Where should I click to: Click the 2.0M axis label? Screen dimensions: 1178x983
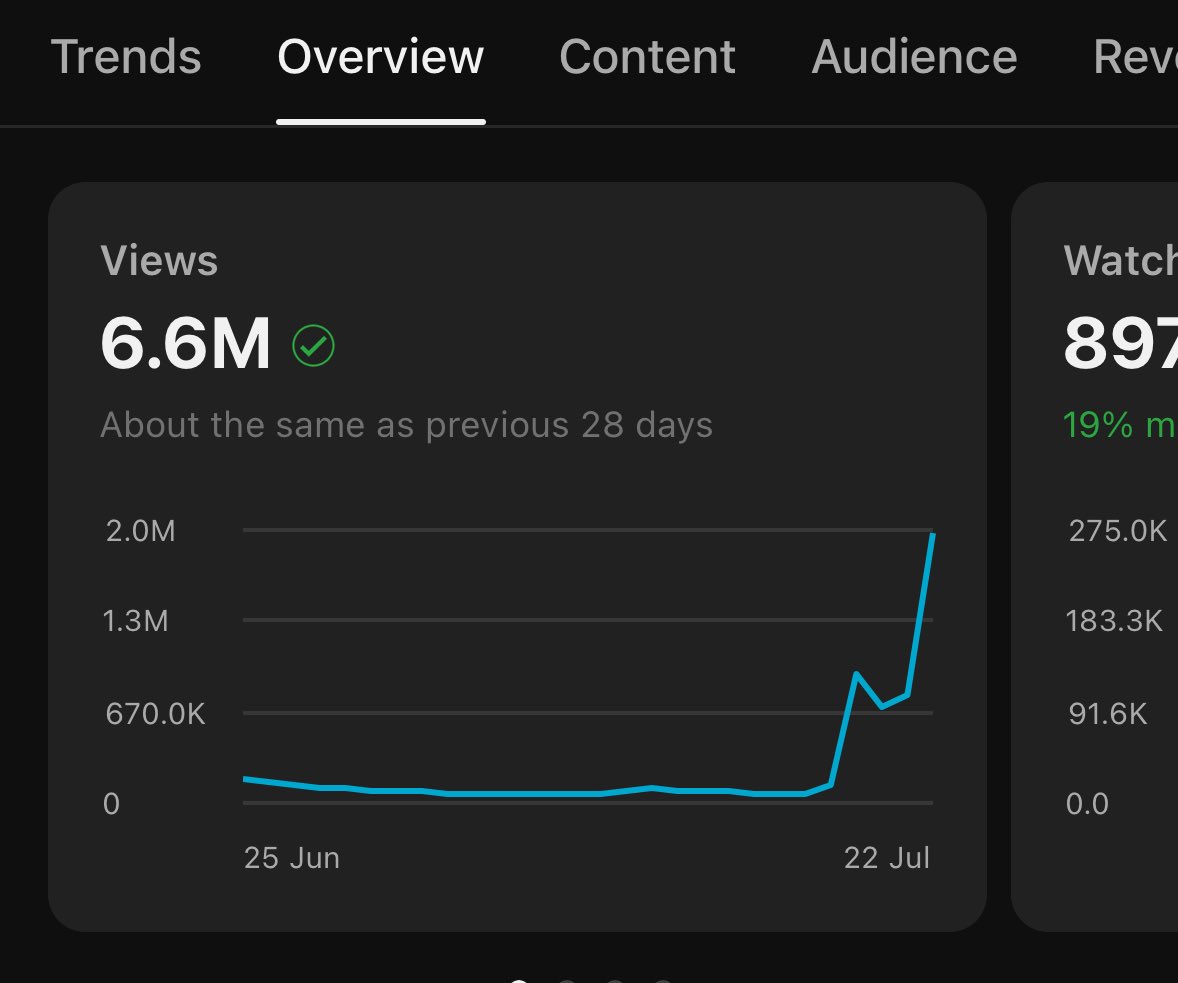pos(140,531)
